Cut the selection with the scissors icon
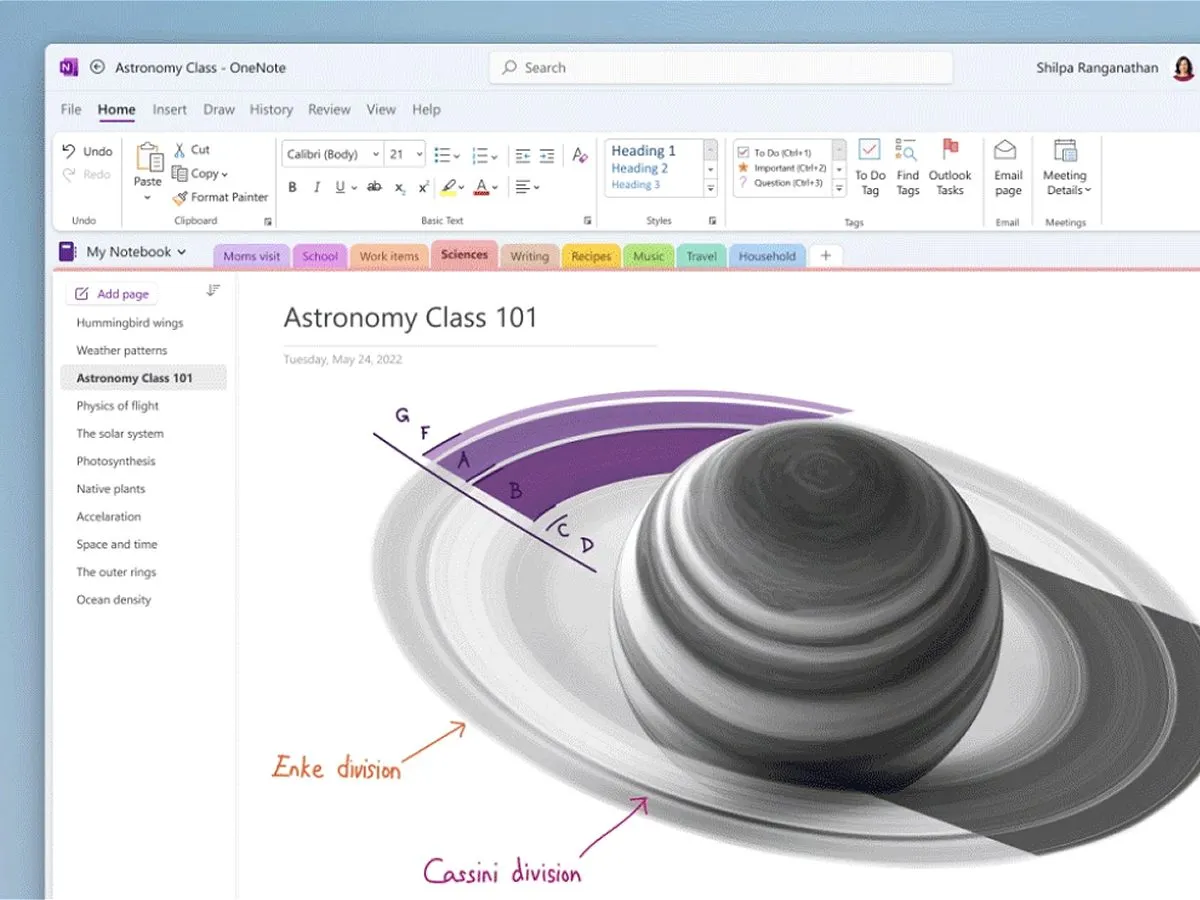Viewport: 1200px width, 900px height. pos(180,150)
